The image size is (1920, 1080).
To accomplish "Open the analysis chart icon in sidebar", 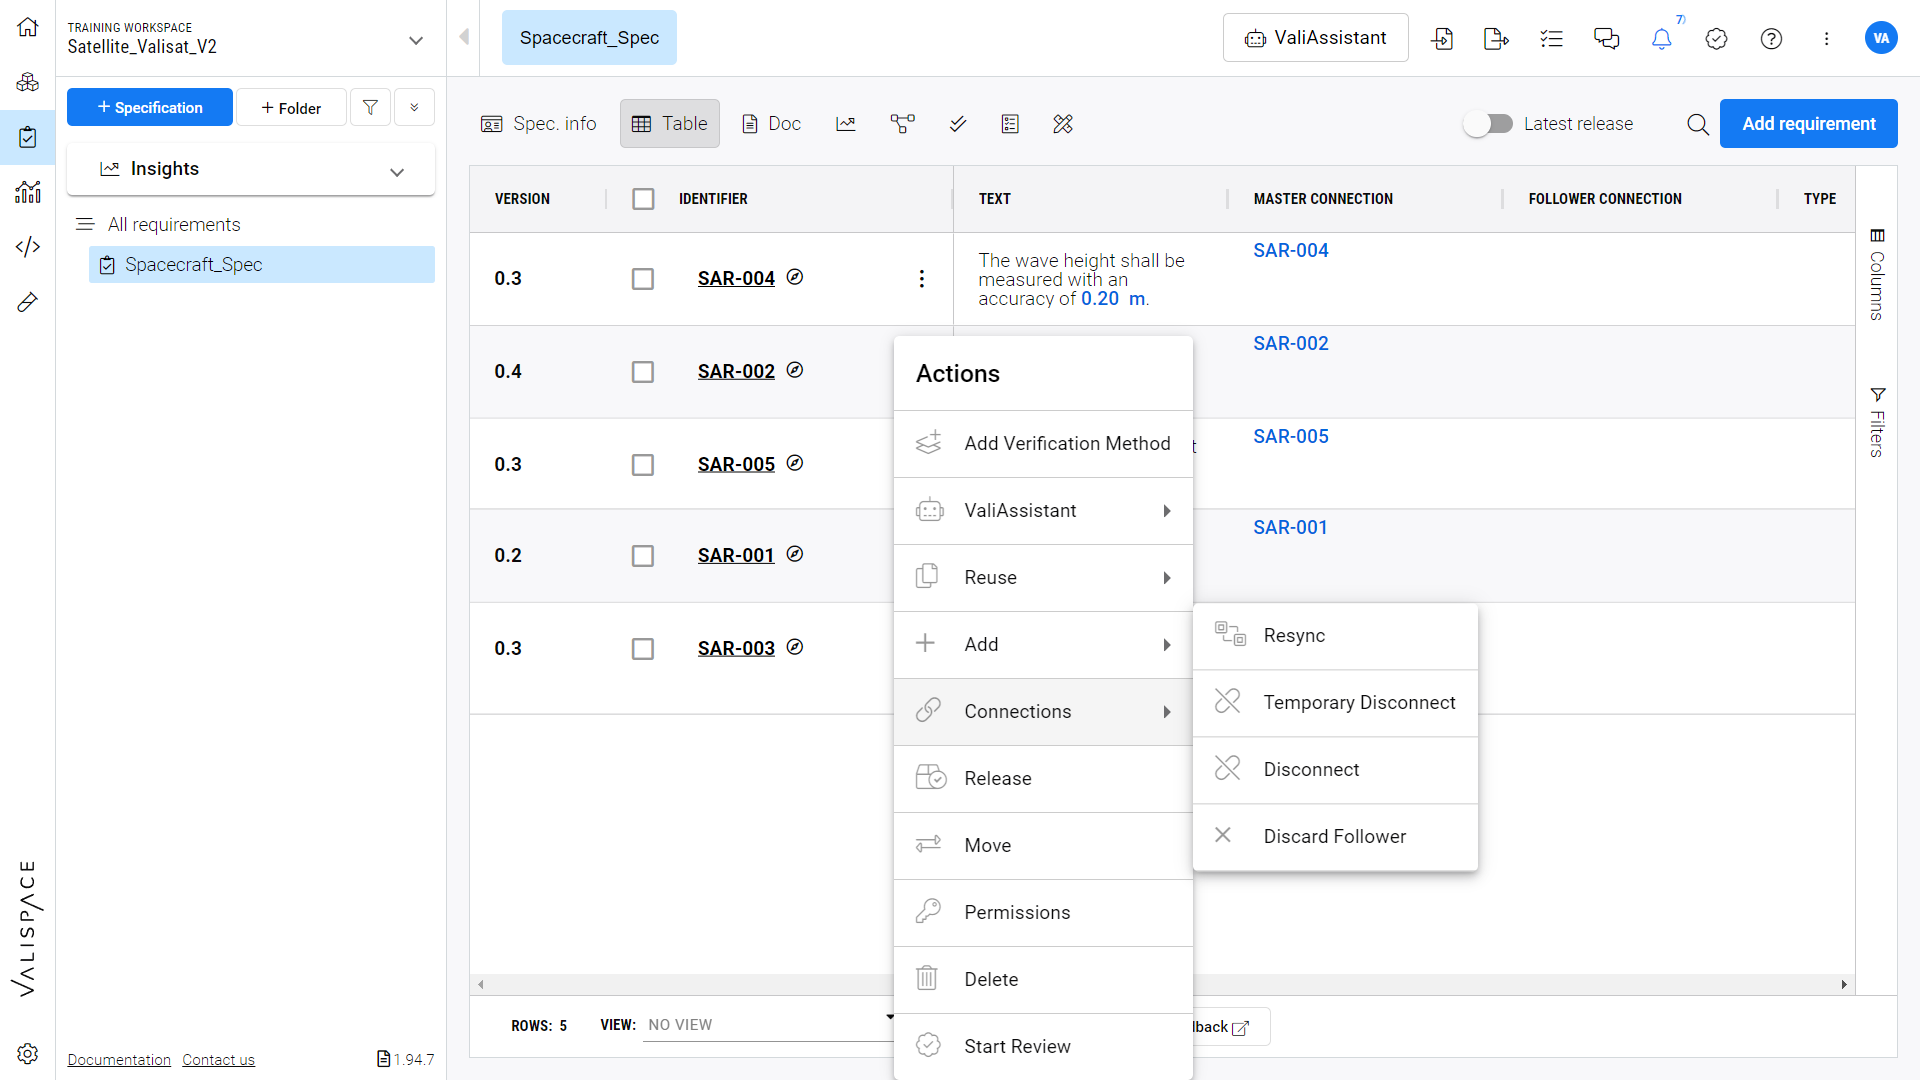I will pos(28,191).
